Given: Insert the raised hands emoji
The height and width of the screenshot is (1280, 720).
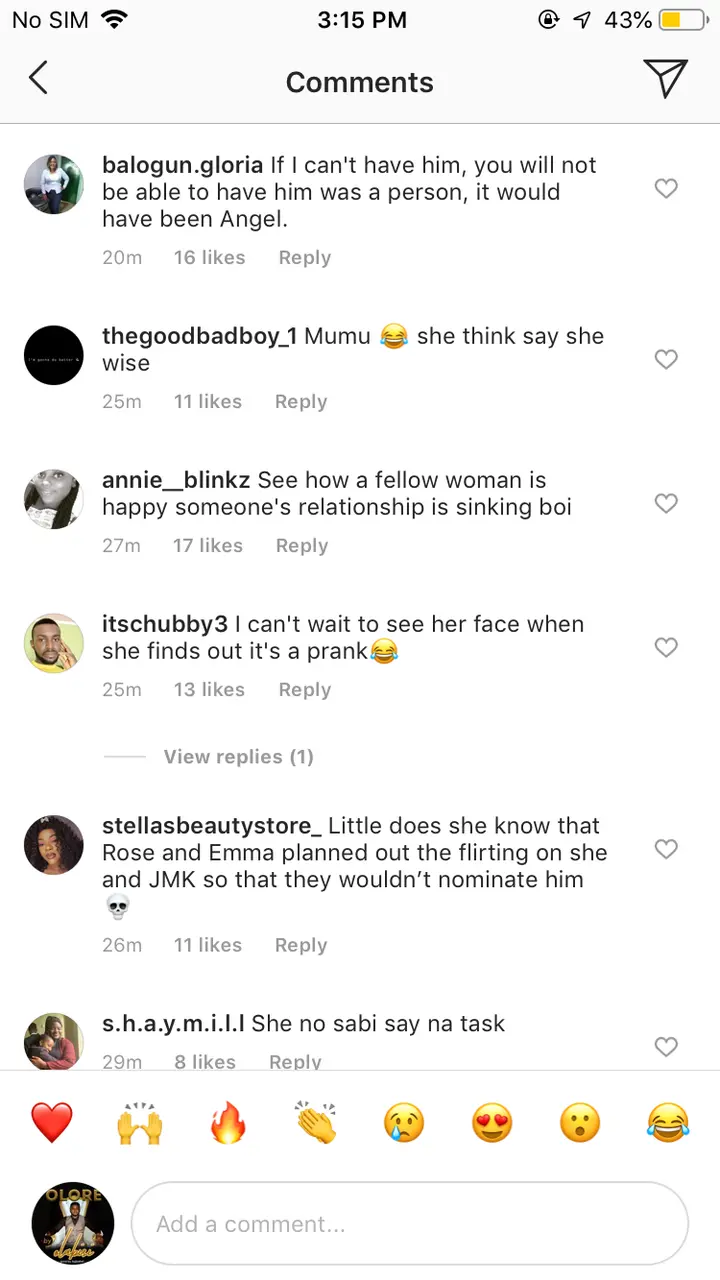Looking at the screenshot, I should (x=139, y=1123).
